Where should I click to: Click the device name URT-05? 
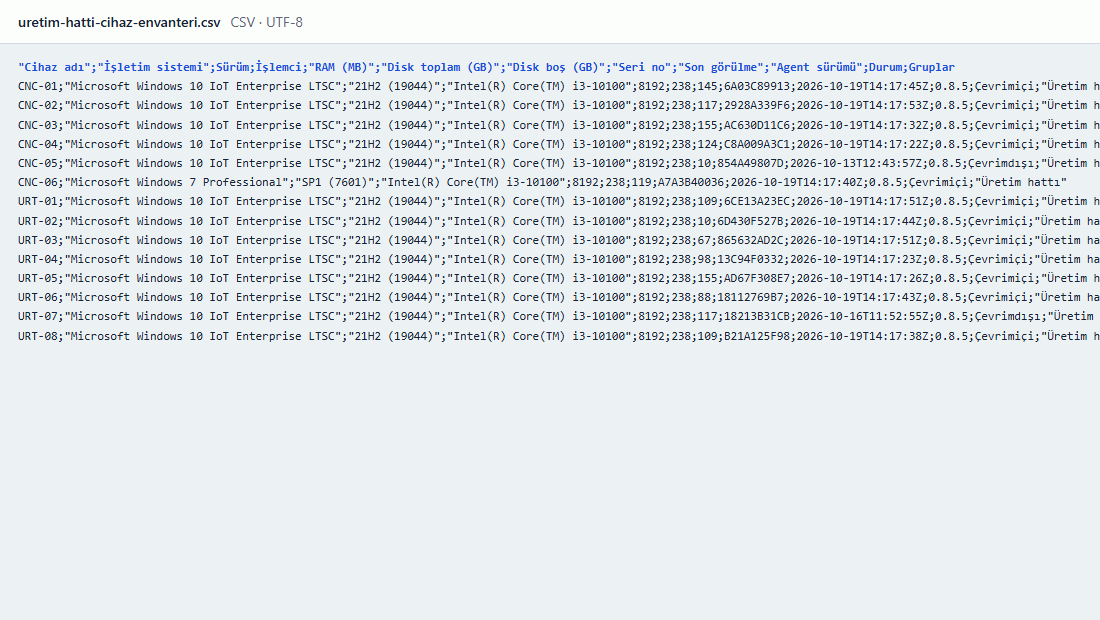click(x=38, y=278)
